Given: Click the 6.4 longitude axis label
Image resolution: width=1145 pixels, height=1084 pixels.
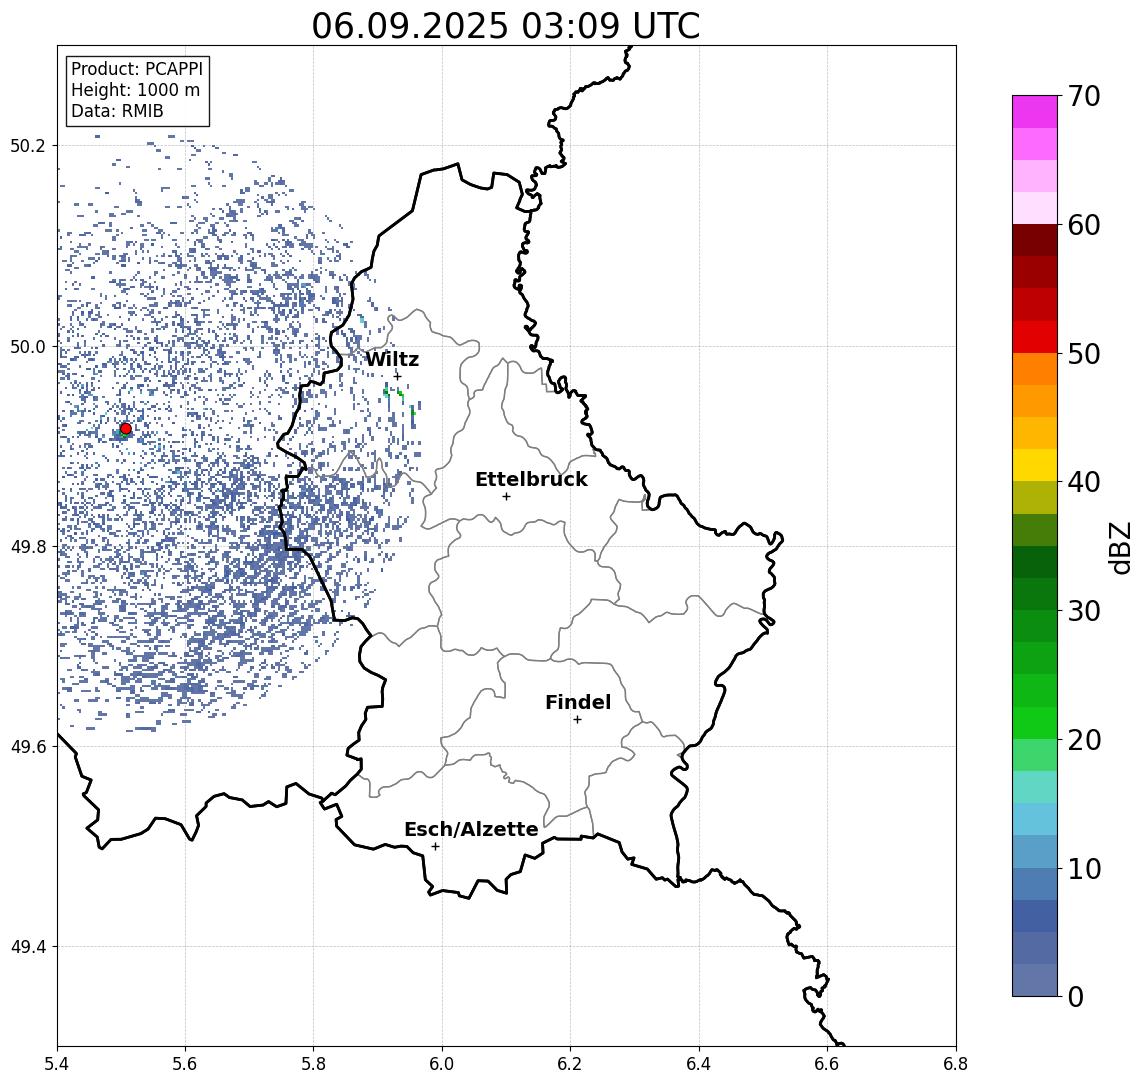Looking at the screenshot, I should click(699, 1064).
